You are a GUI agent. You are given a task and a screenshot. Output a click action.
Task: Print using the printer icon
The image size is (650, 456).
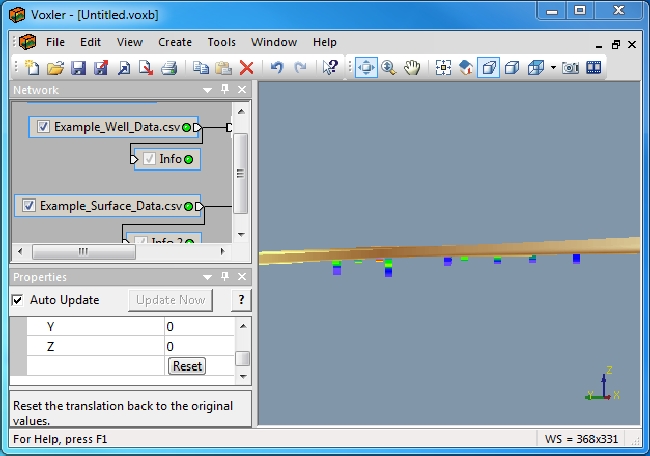click(169, 68)
